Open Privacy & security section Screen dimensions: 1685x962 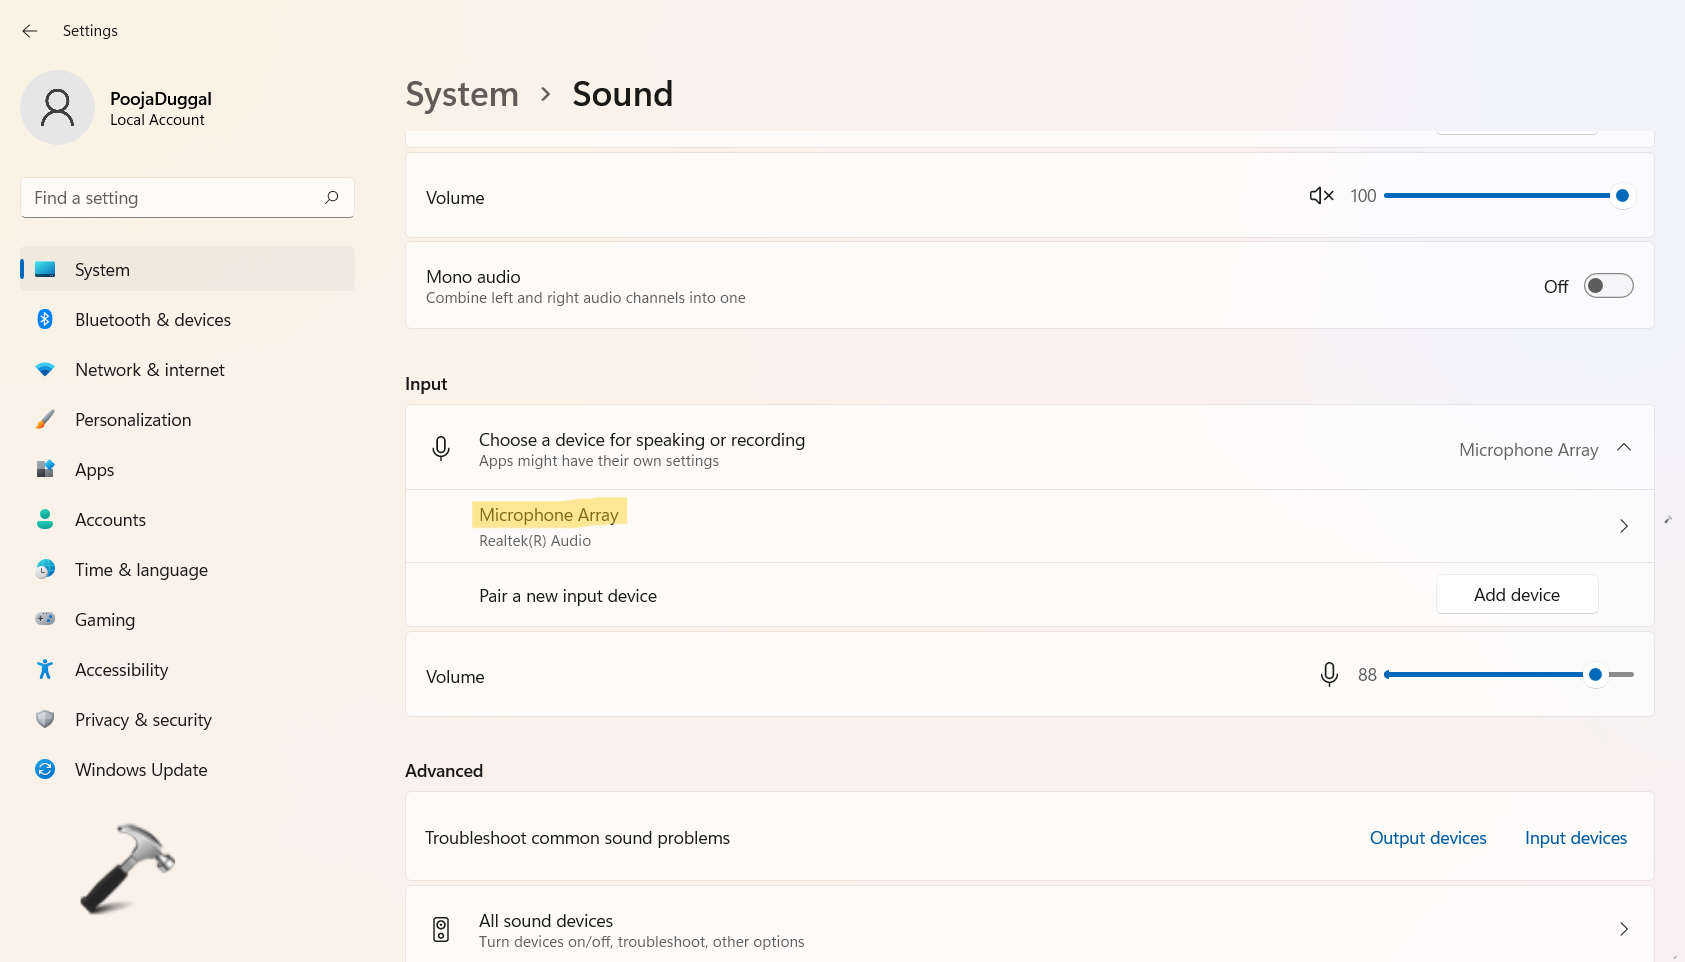pyautogui.click(x=143, y=720)
